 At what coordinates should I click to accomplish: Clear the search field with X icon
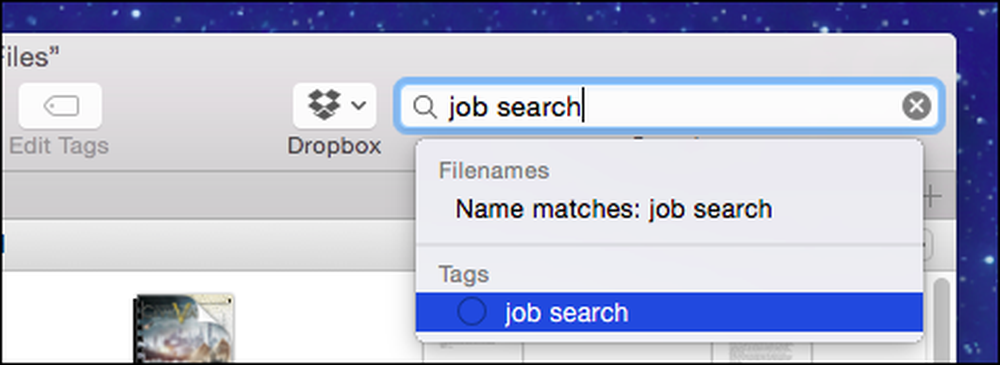(916, 106)
